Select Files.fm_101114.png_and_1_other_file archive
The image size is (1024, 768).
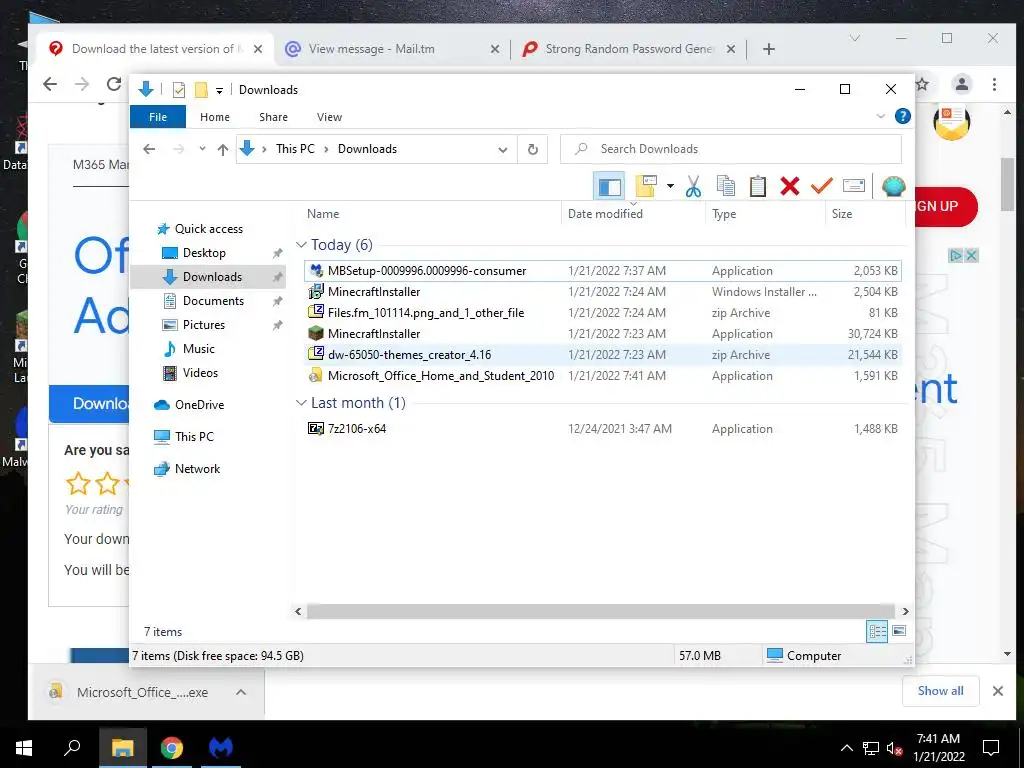603,313
